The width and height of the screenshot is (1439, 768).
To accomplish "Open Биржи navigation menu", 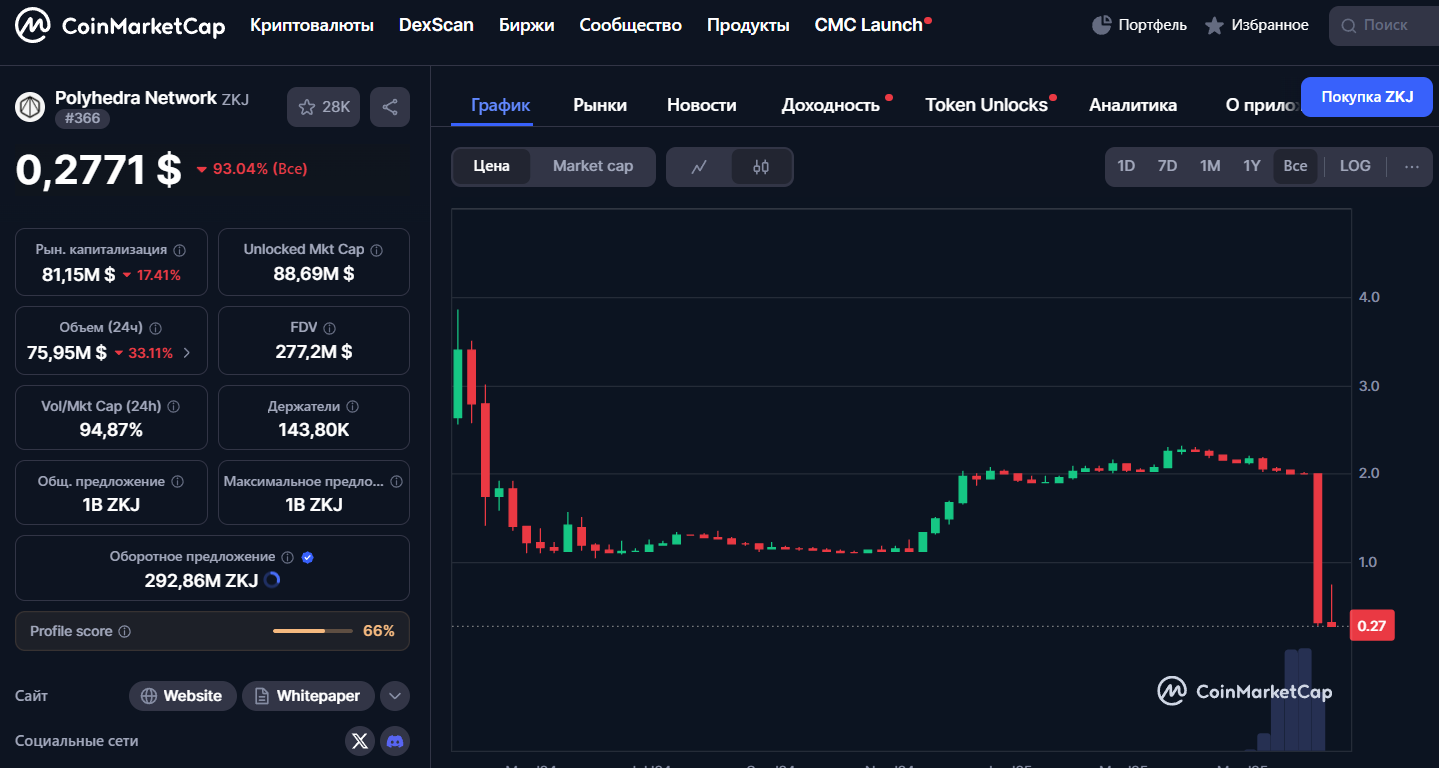I will pos(526,25).
